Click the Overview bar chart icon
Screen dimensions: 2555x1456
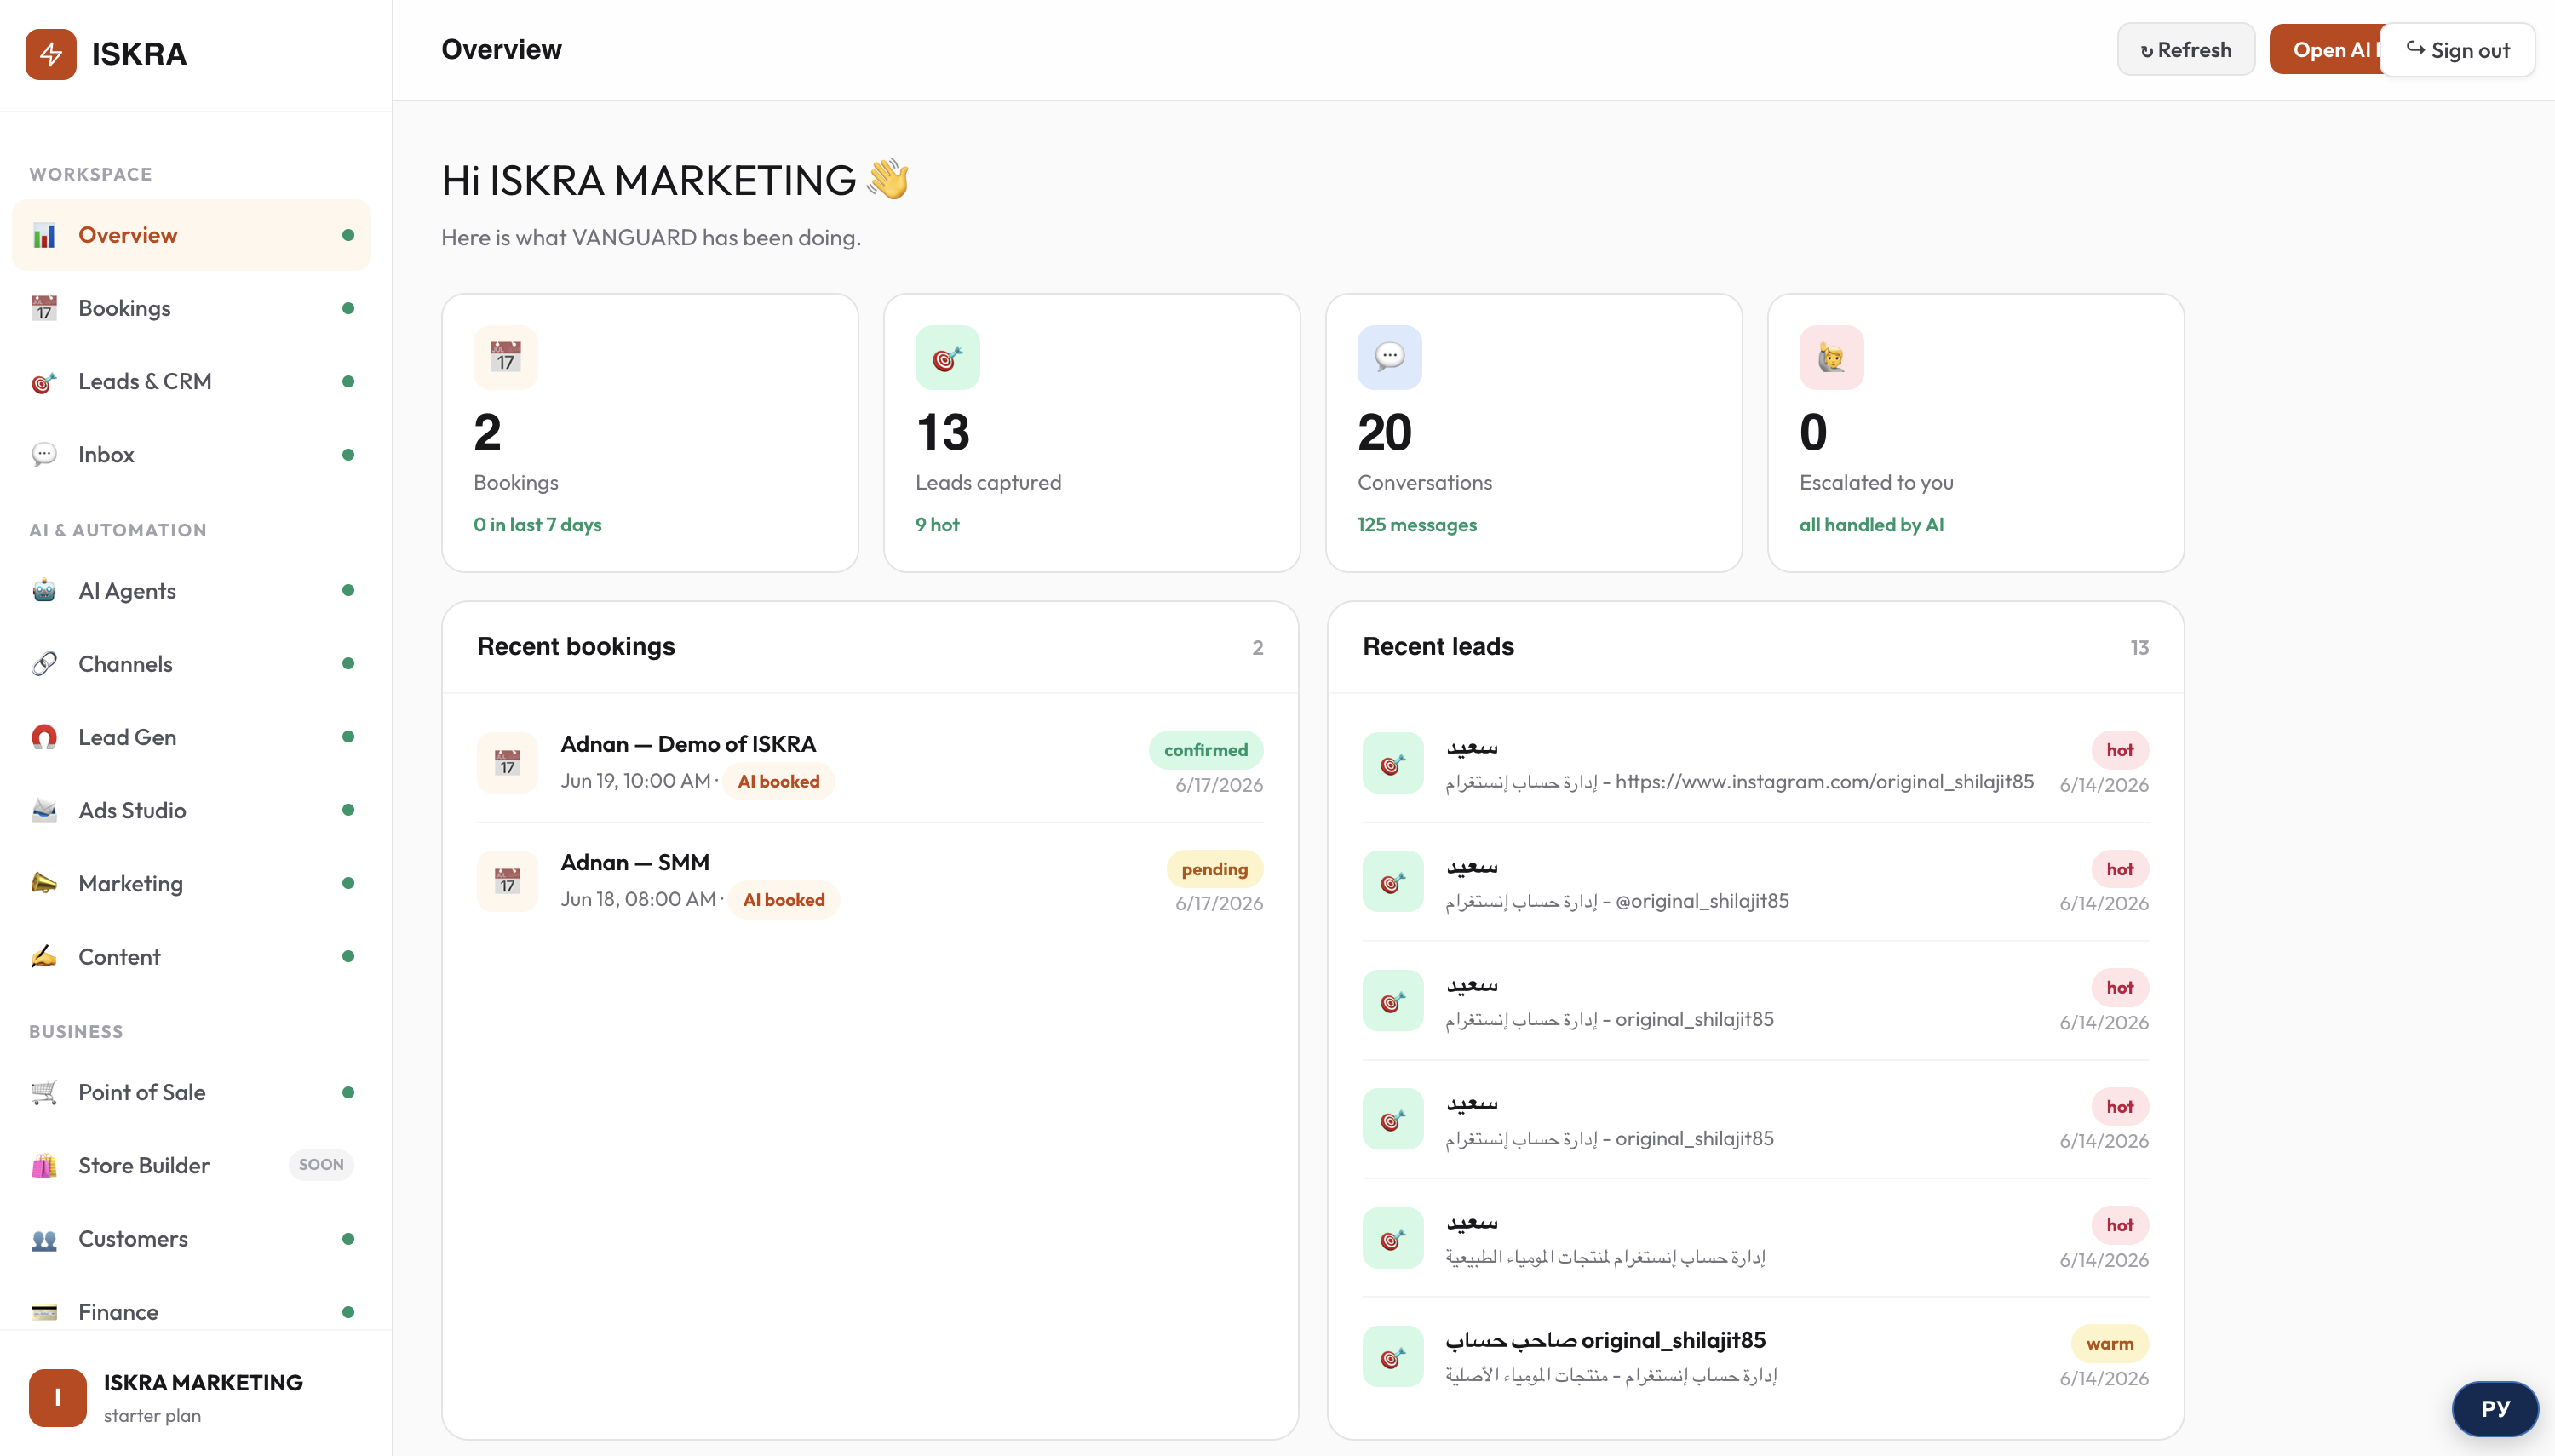point(44,235)
